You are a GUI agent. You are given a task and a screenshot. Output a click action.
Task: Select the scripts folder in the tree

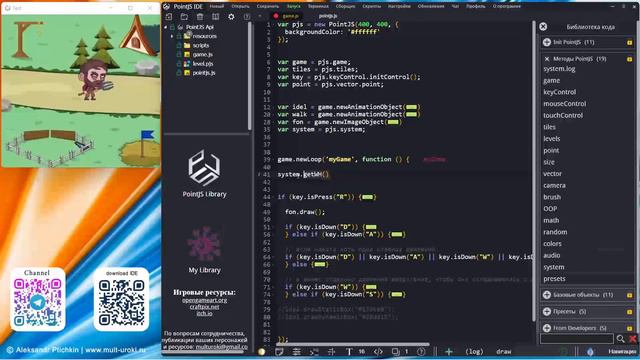[x=200, y=45]
